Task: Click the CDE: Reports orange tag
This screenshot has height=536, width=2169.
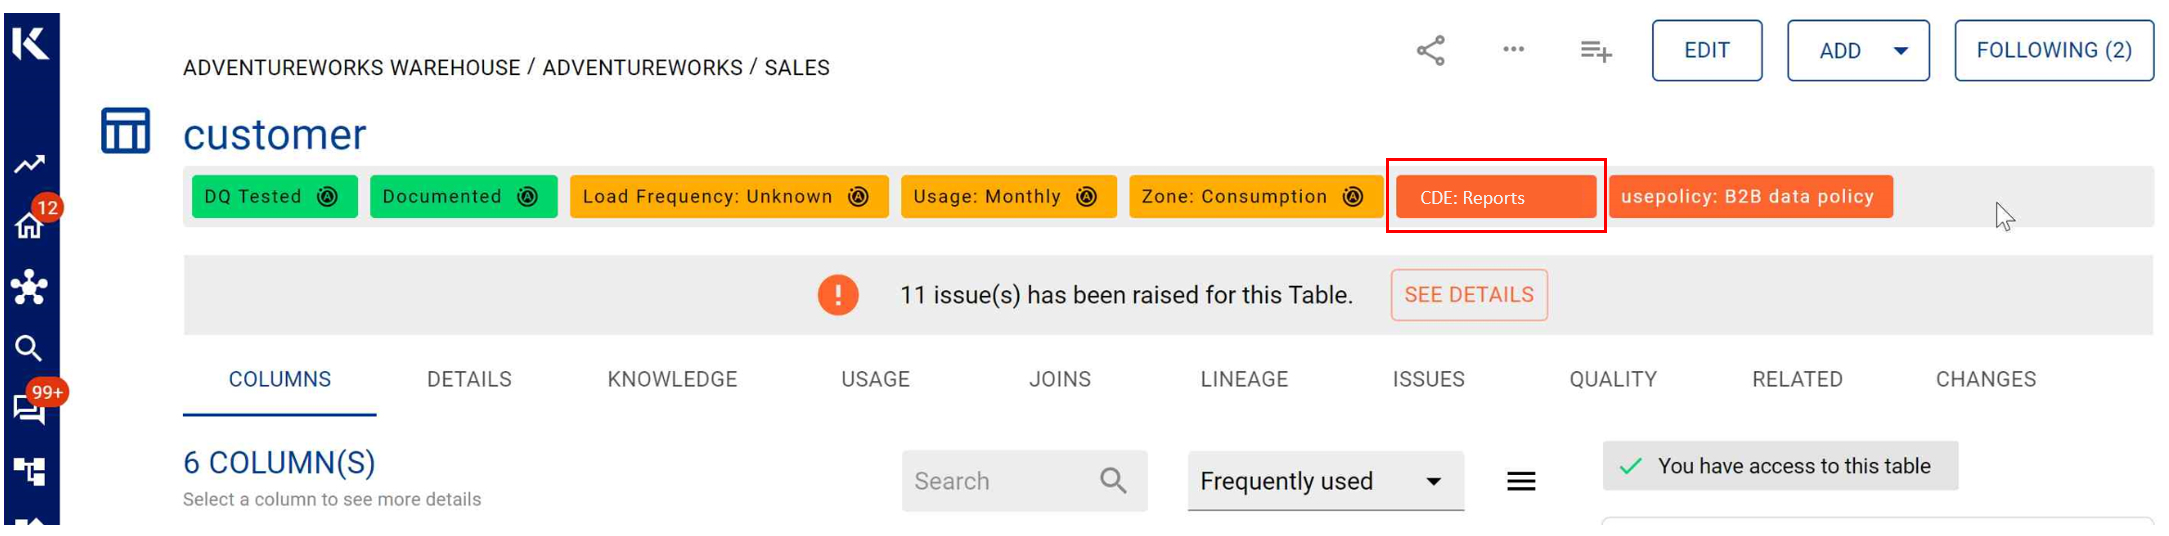Action: [1495, 197]
